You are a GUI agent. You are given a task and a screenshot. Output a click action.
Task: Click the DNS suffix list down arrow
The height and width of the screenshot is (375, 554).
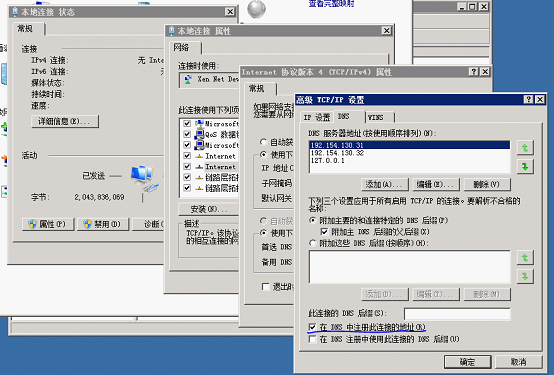[x=525, y=276]
